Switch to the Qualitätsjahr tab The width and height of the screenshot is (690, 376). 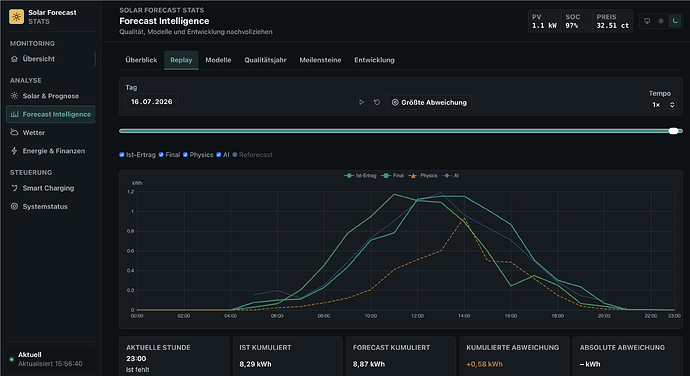265,60
